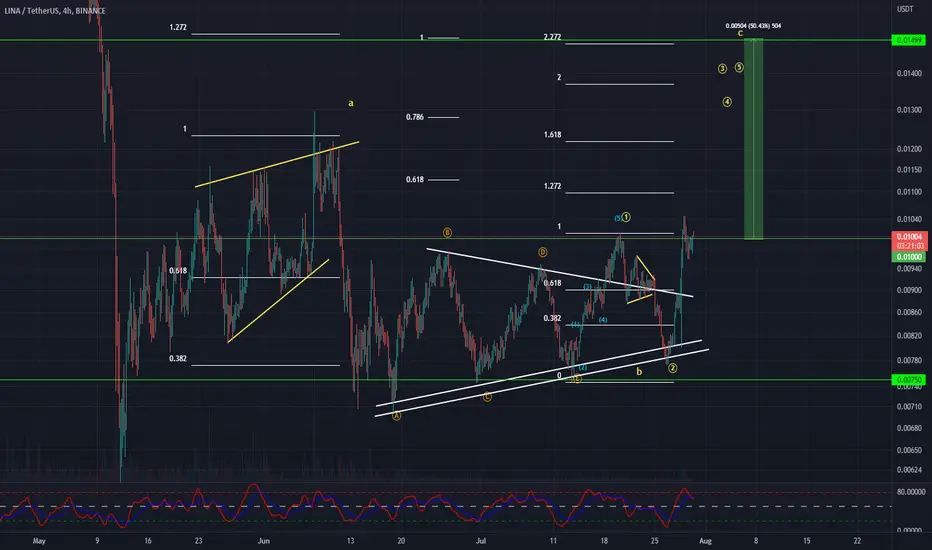Click the USDT currency label on price axis

(x=905, y=9)
